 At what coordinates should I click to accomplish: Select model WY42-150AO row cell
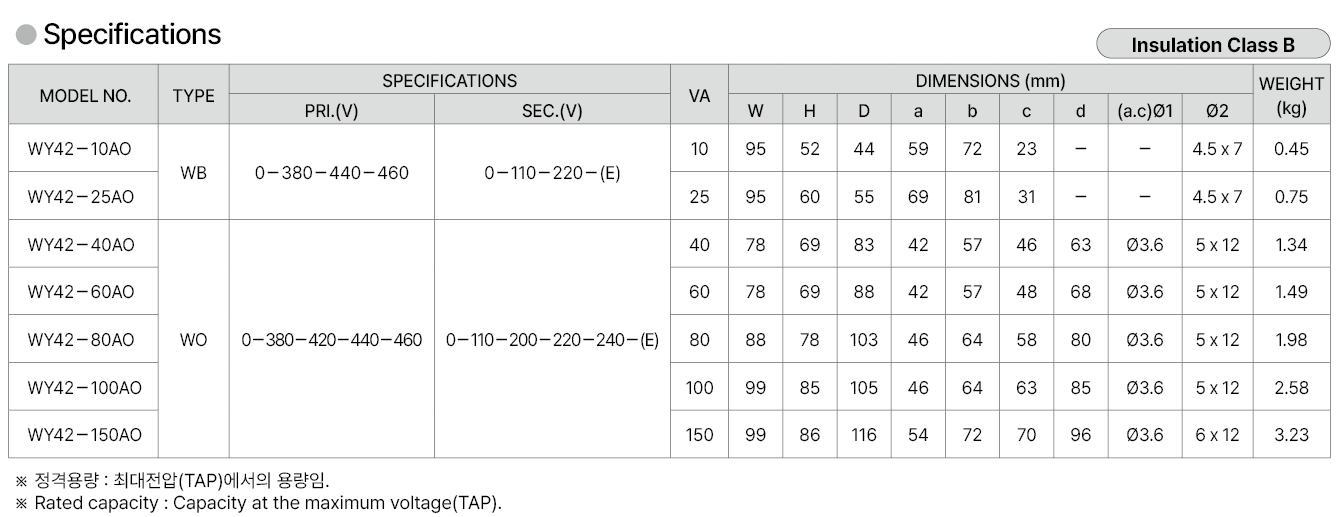tap(85, 435)
